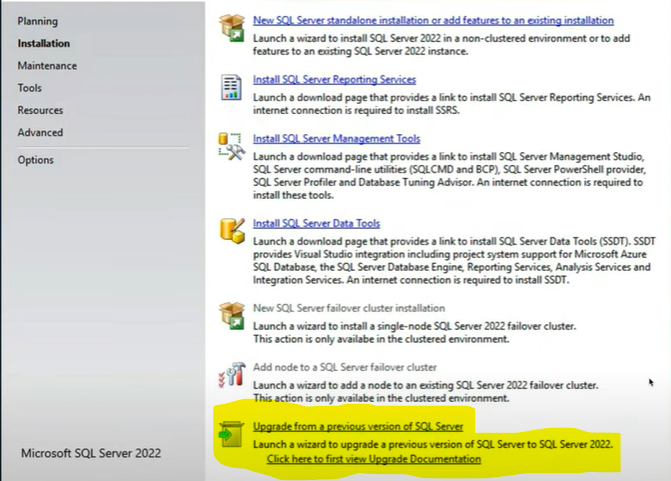Go to the Maintenance section
This screenshot has height=481, width=671.
point(47,66)
